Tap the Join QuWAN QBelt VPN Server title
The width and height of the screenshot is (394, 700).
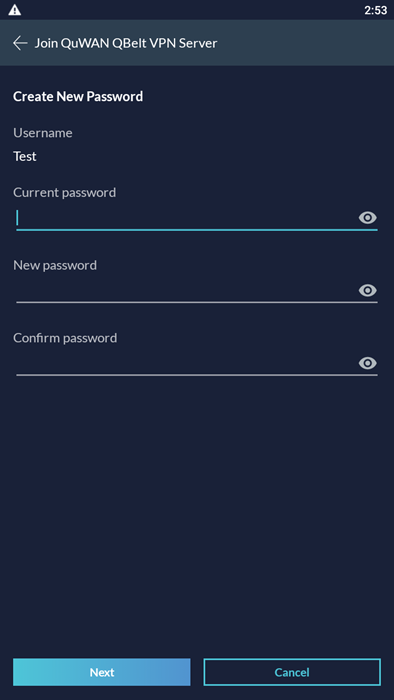pyautogui.click(x=126, y=43)
